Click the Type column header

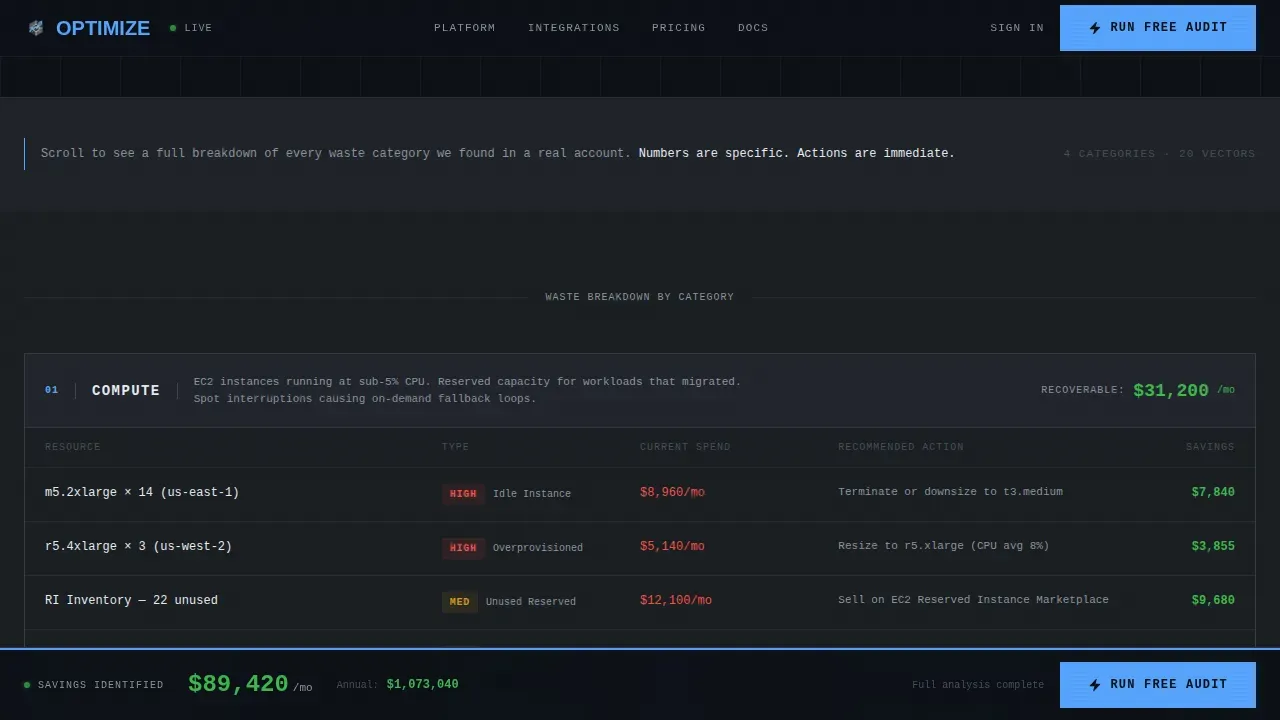pos(455,447)
